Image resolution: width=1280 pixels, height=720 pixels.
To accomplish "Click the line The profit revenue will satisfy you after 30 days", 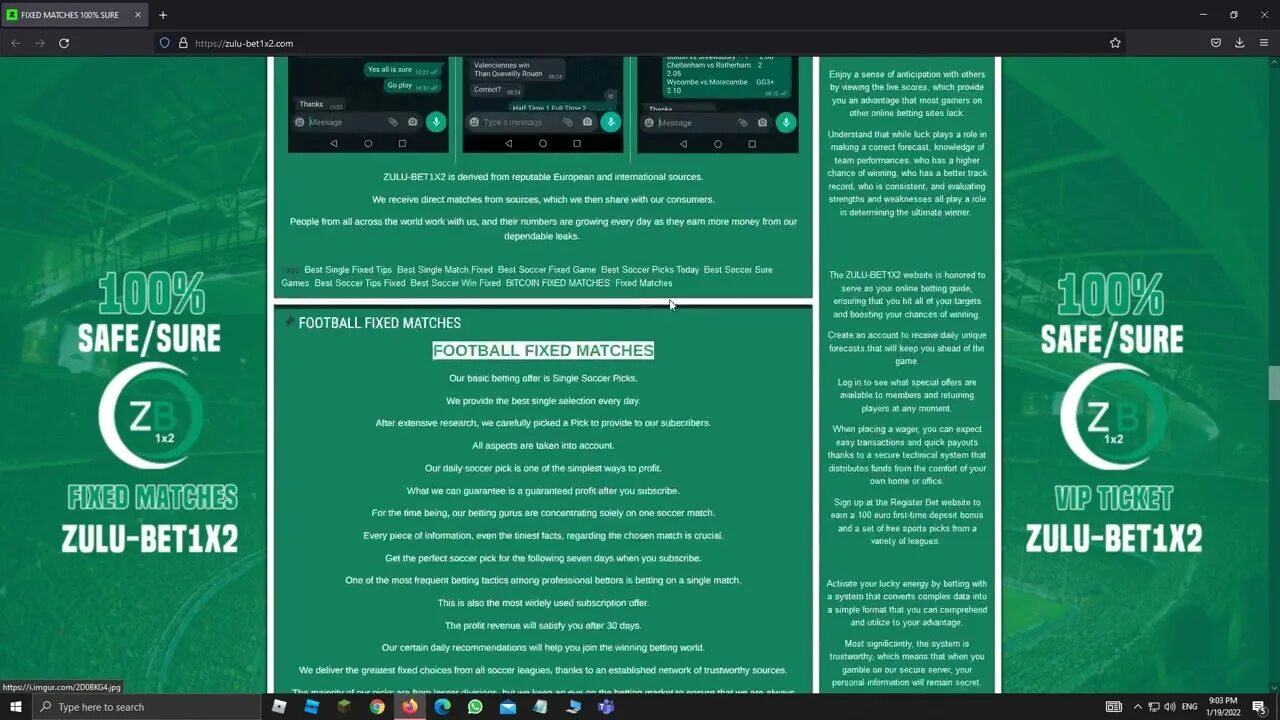I will (543, 626).
